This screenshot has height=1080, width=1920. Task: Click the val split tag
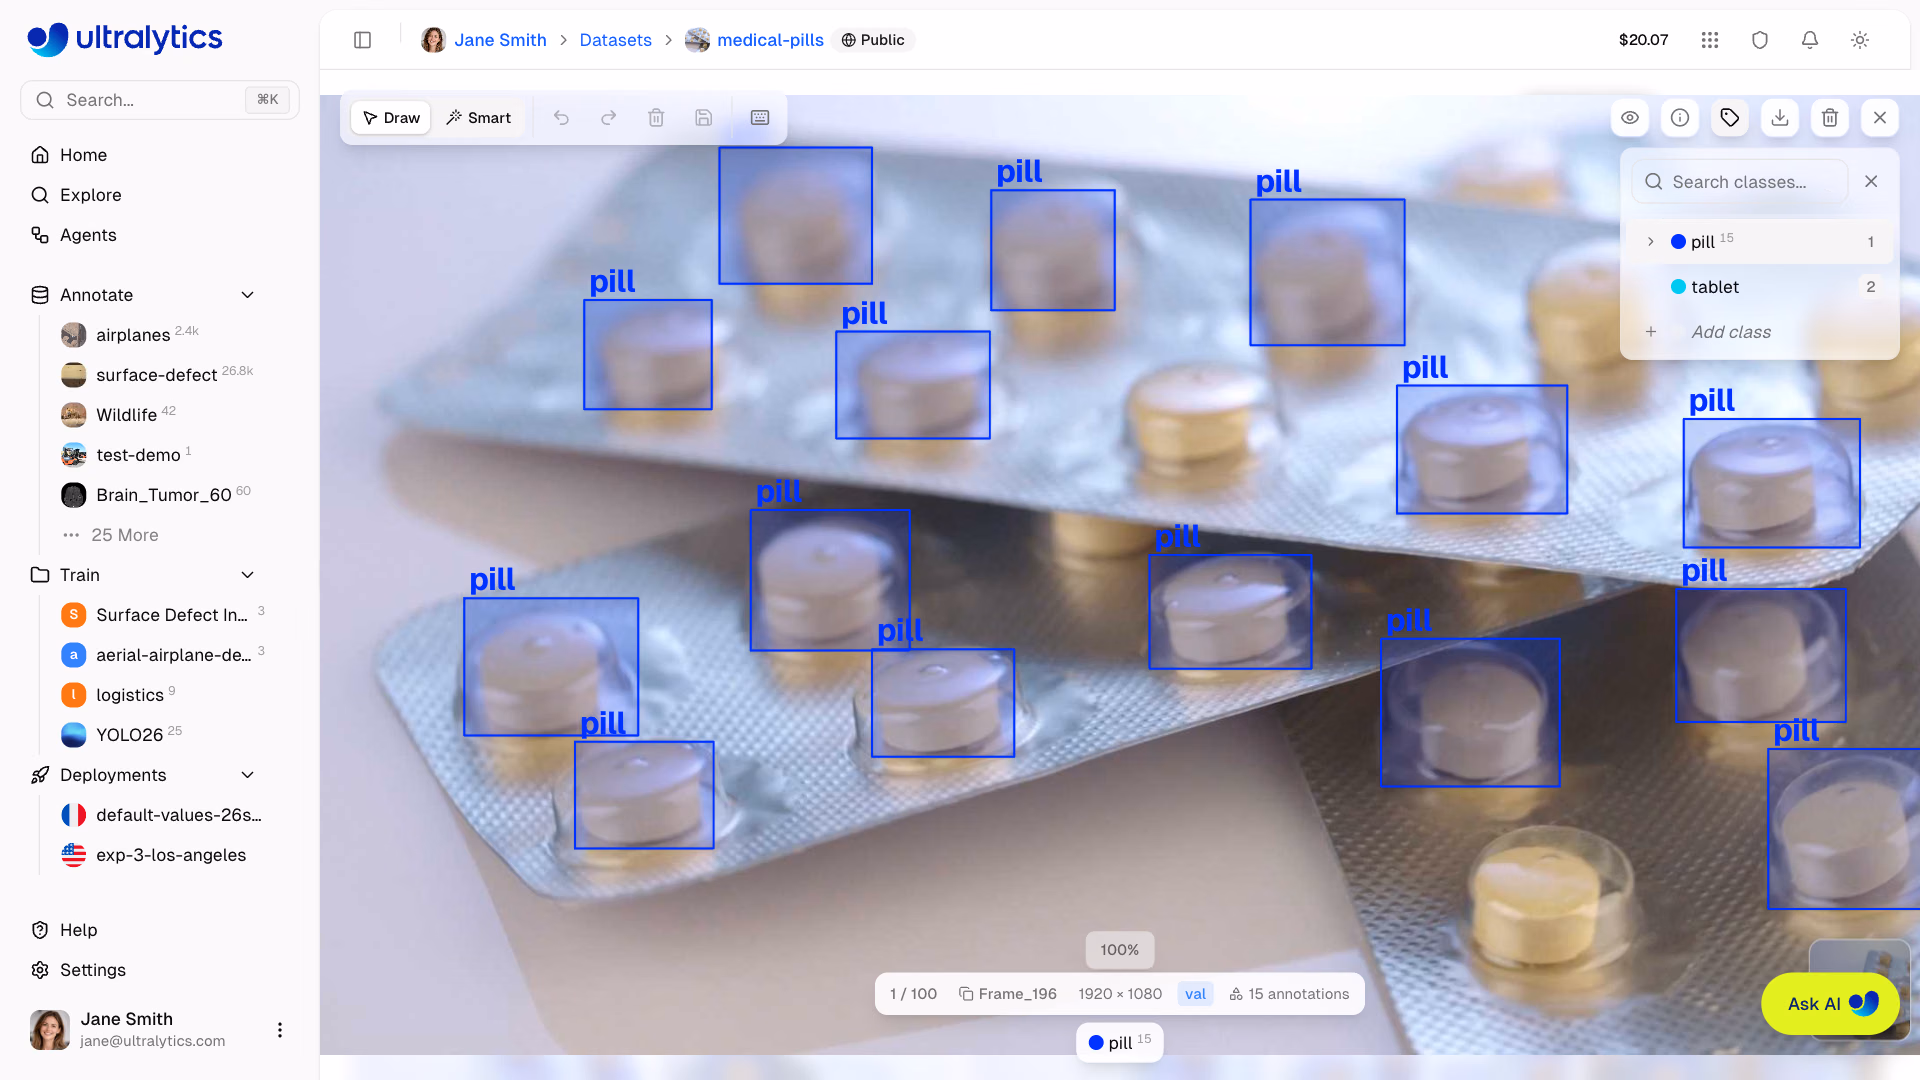point(1195,994)
